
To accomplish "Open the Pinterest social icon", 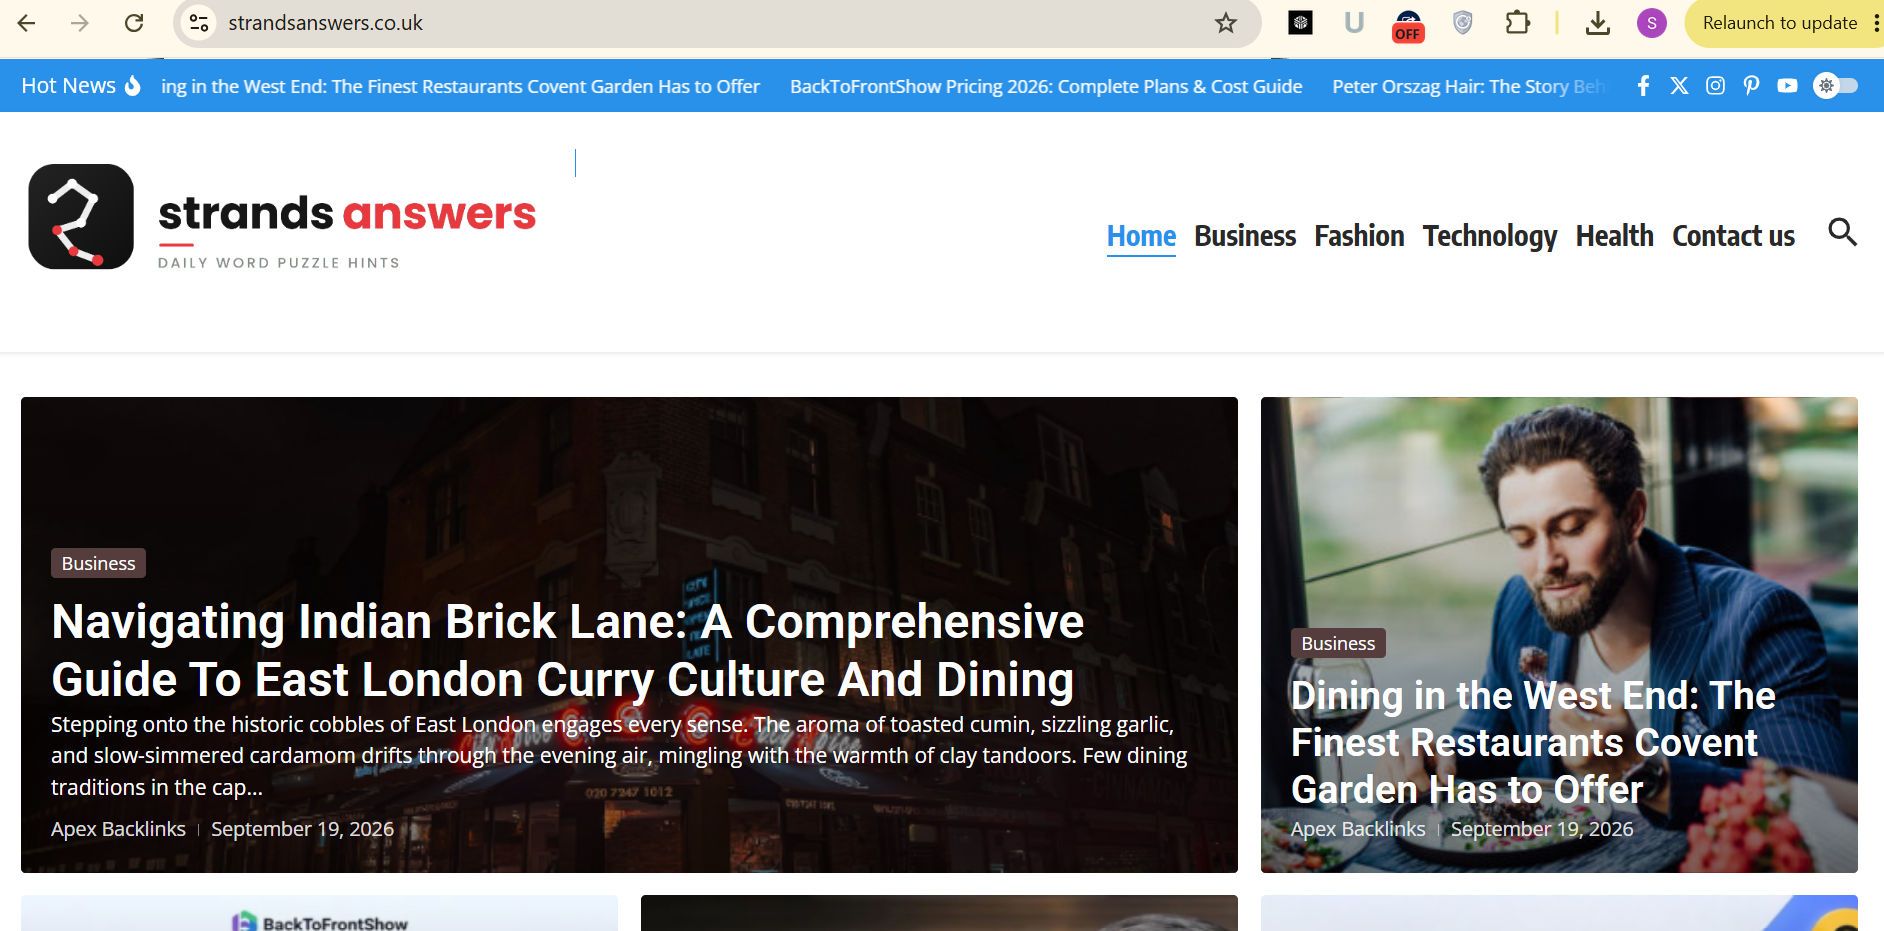I will pos(1751,86).
